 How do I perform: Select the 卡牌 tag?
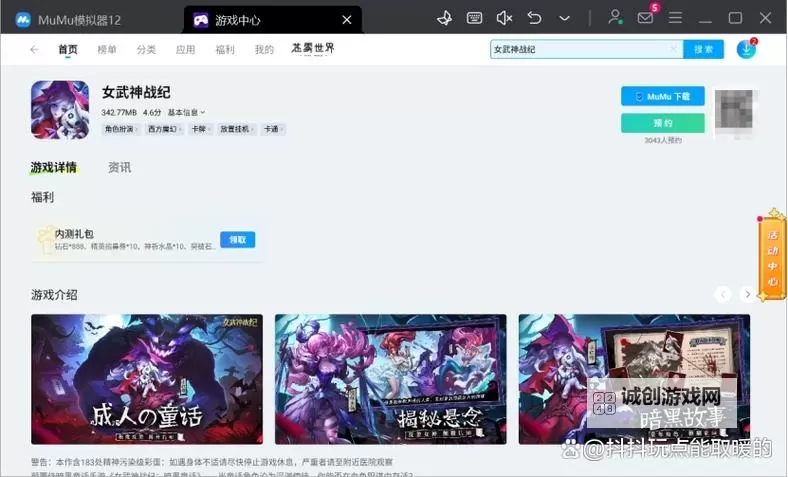(201, 129)
